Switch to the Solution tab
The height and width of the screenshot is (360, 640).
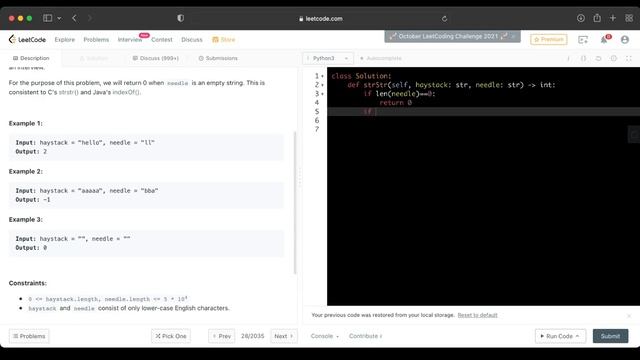[94, 58]
